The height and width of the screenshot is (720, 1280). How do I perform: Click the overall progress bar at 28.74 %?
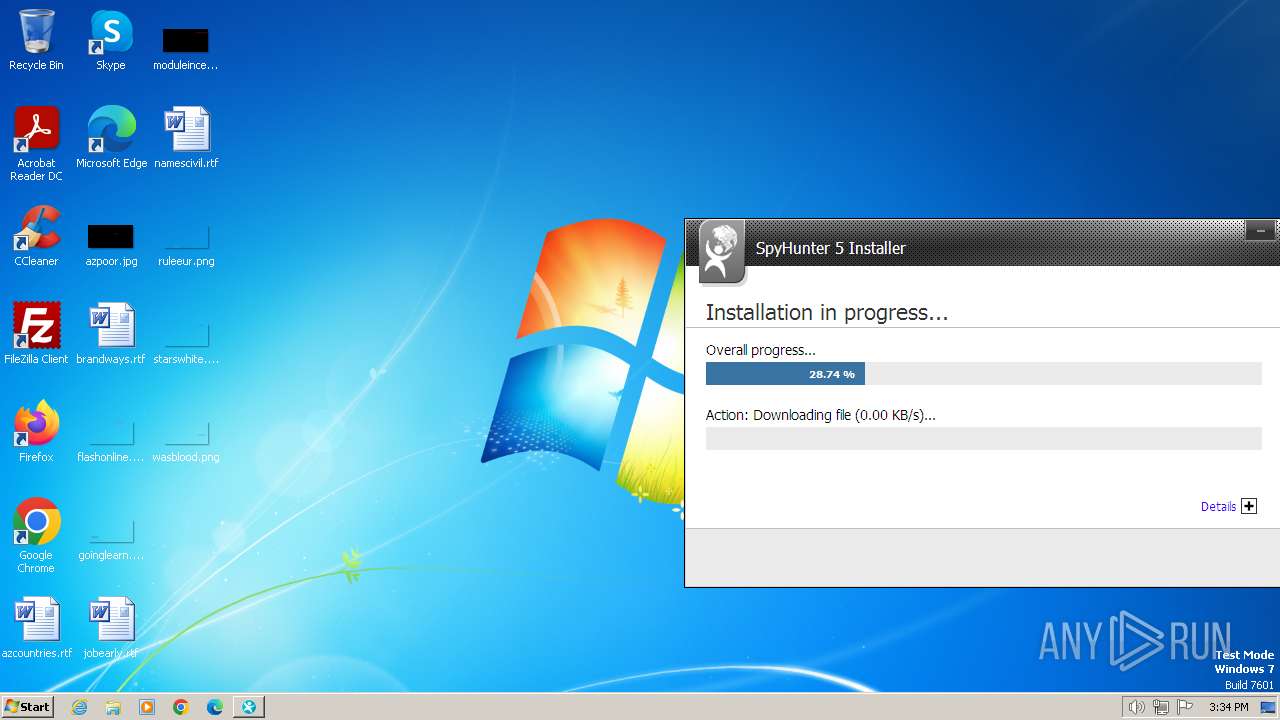coord(984,374)
